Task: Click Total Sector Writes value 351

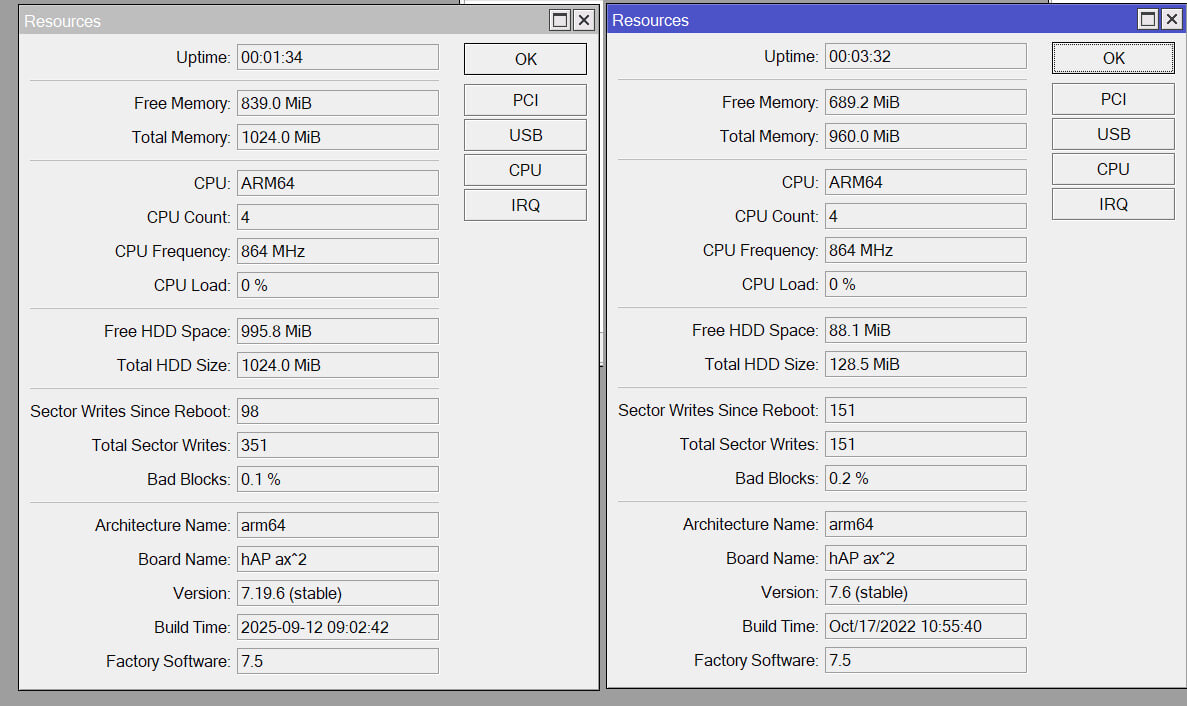Action: (x=338, y=446)
